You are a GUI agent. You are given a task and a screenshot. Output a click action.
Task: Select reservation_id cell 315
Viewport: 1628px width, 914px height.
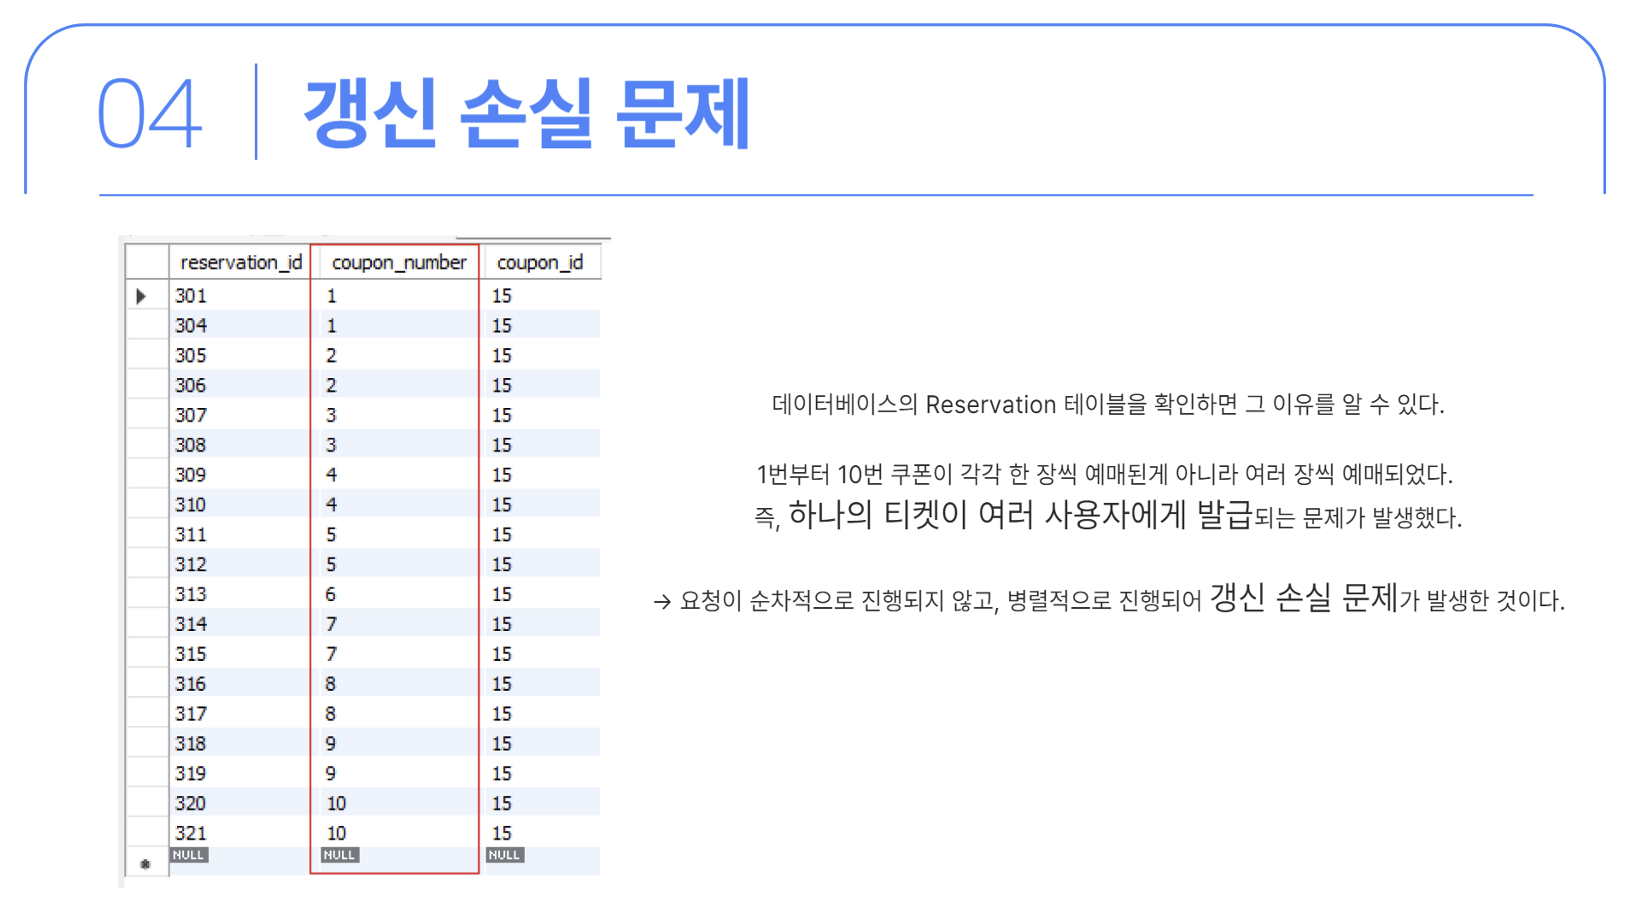[190, 654]
